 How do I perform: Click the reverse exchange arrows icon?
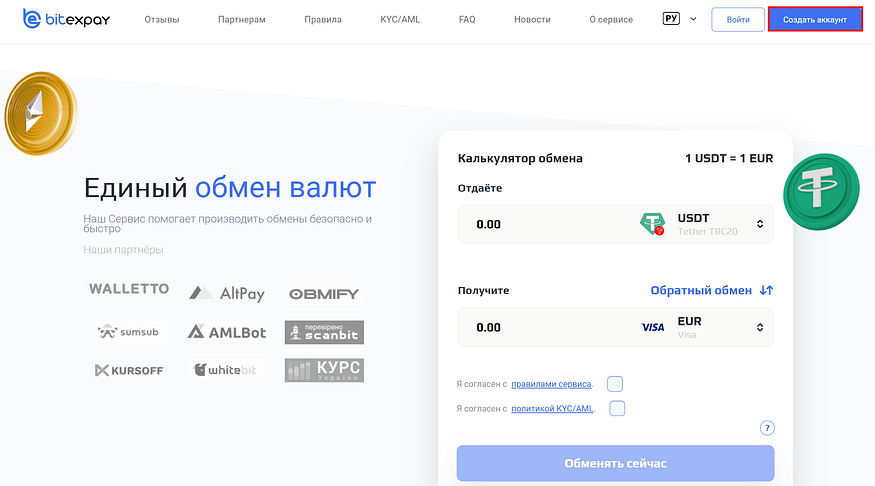click(767, 290)
